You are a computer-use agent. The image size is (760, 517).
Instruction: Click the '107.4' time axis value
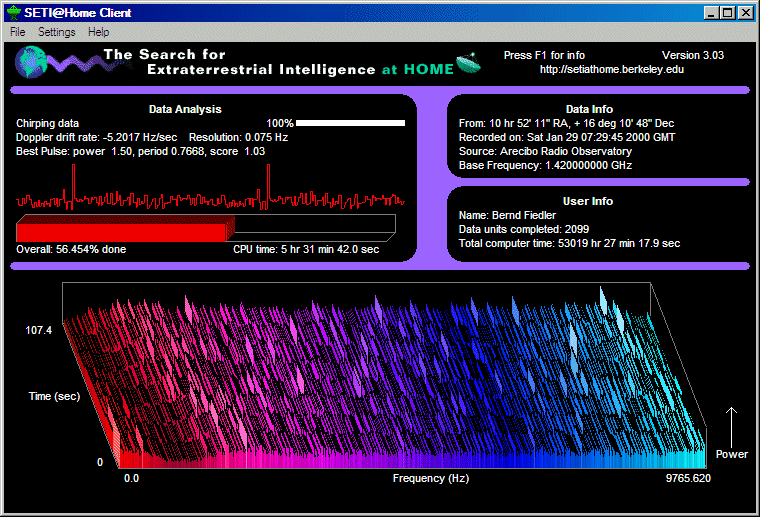(38, 330)
